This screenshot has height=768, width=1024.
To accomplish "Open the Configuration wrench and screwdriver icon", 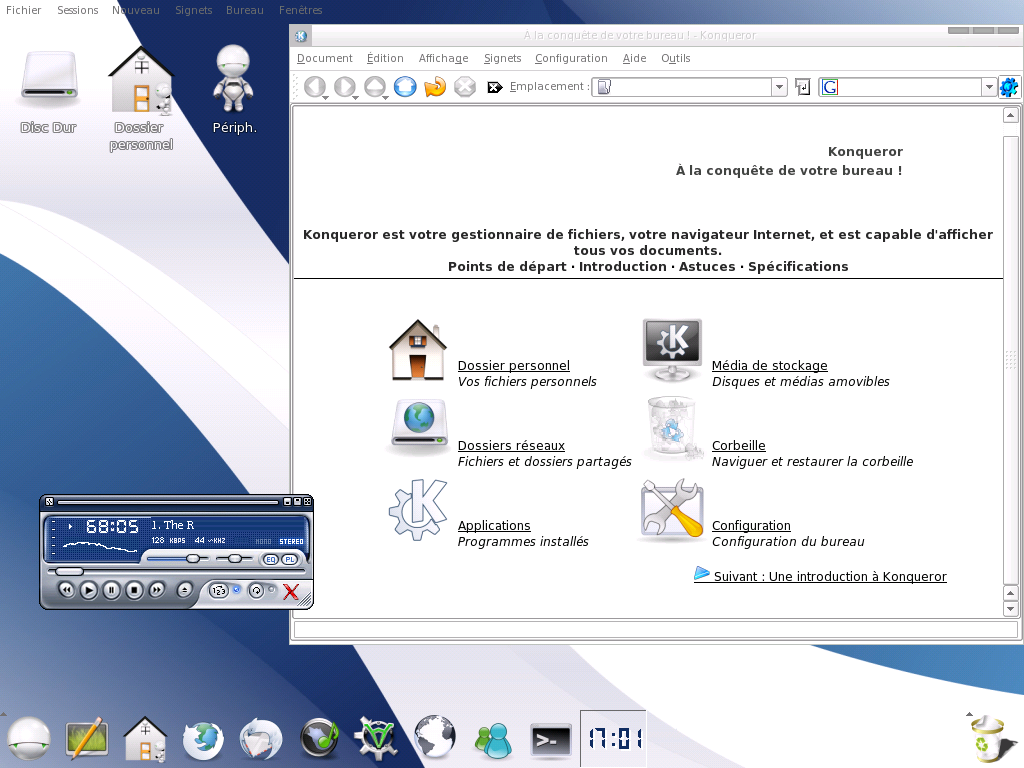I will 672,510.
